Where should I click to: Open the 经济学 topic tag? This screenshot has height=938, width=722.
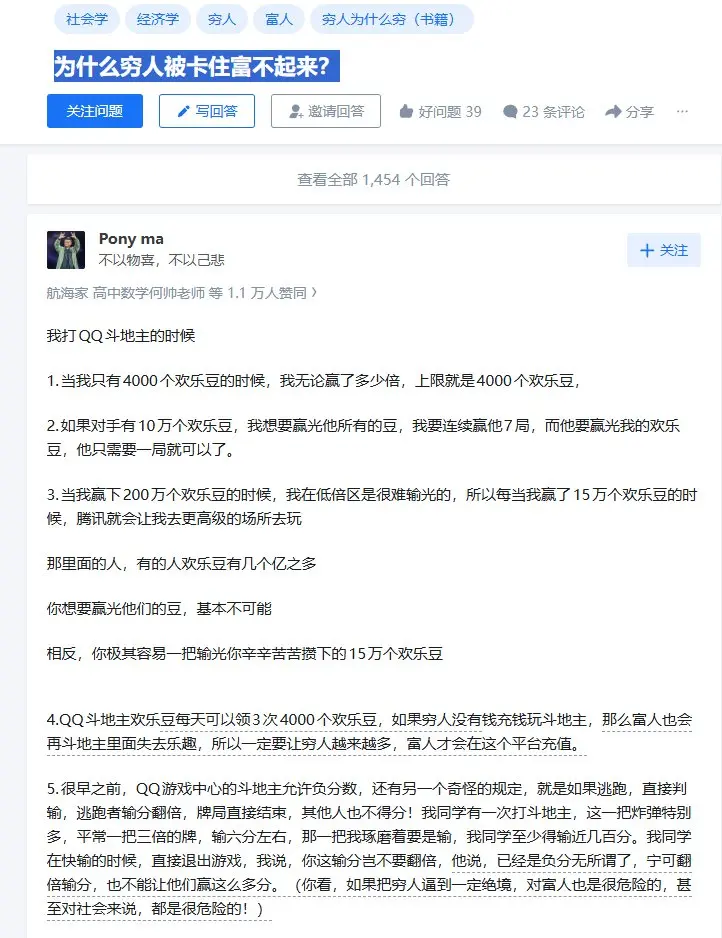point(158,19)
